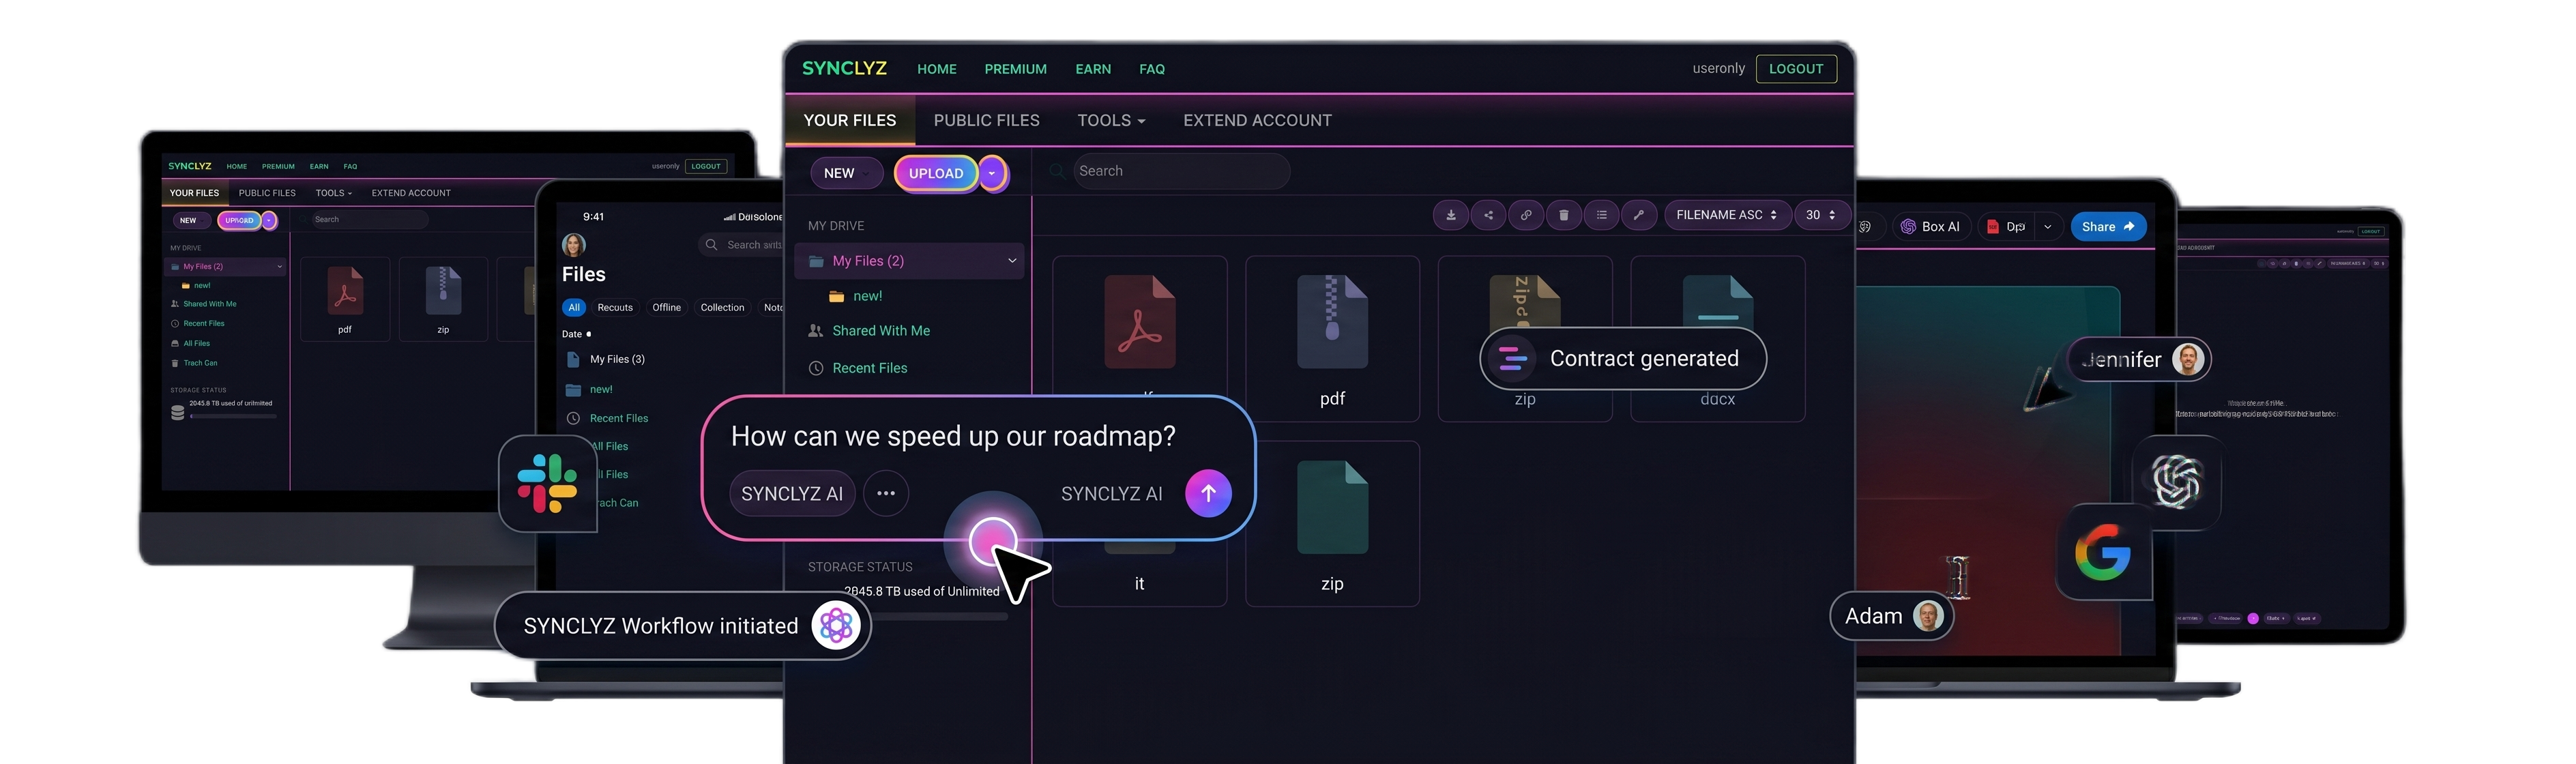2576x764 pixels.
Task: Open the red PDF file icon in center window
Action: (x=1139, y=321)
